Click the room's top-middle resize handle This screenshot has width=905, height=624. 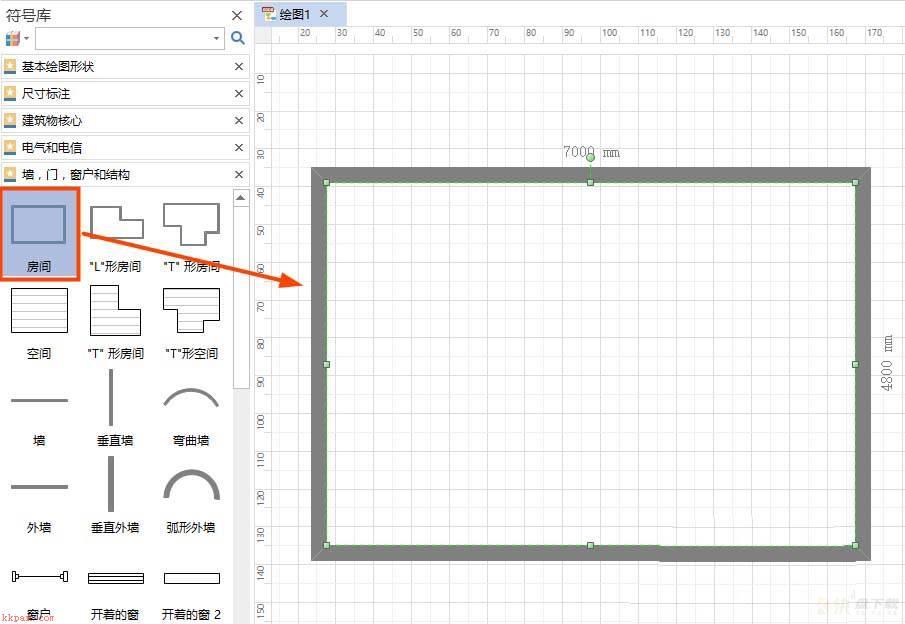590,182
